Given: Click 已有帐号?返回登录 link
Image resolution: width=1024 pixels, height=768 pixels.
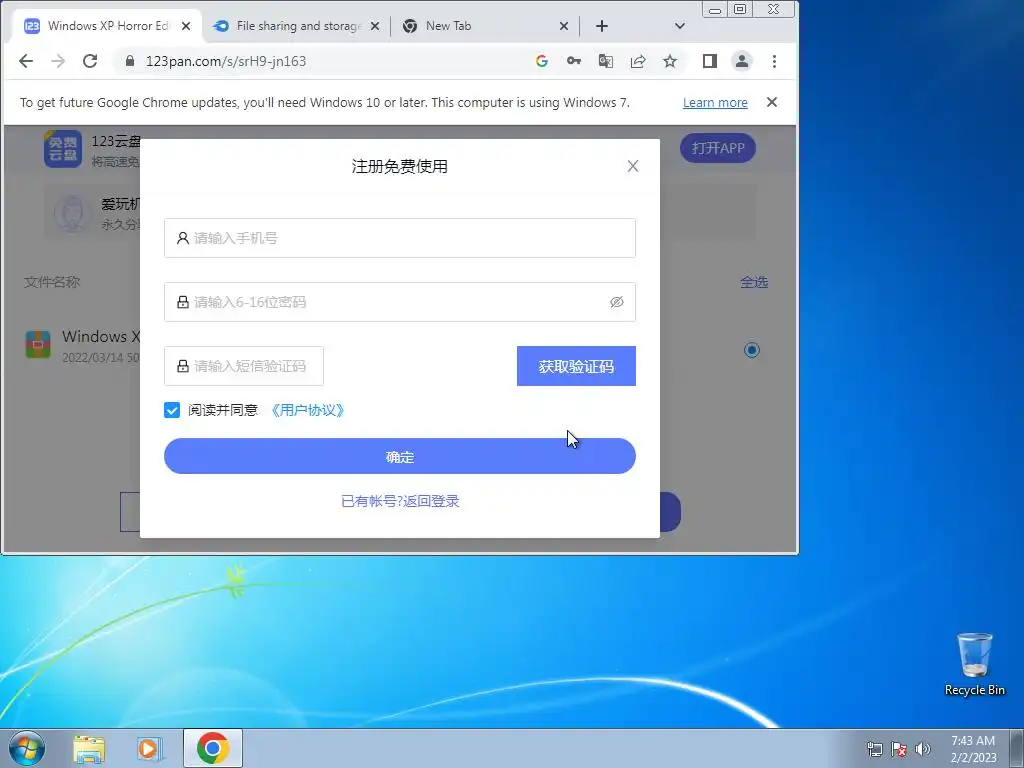Looking at the screenshot, I should [400, 501].
